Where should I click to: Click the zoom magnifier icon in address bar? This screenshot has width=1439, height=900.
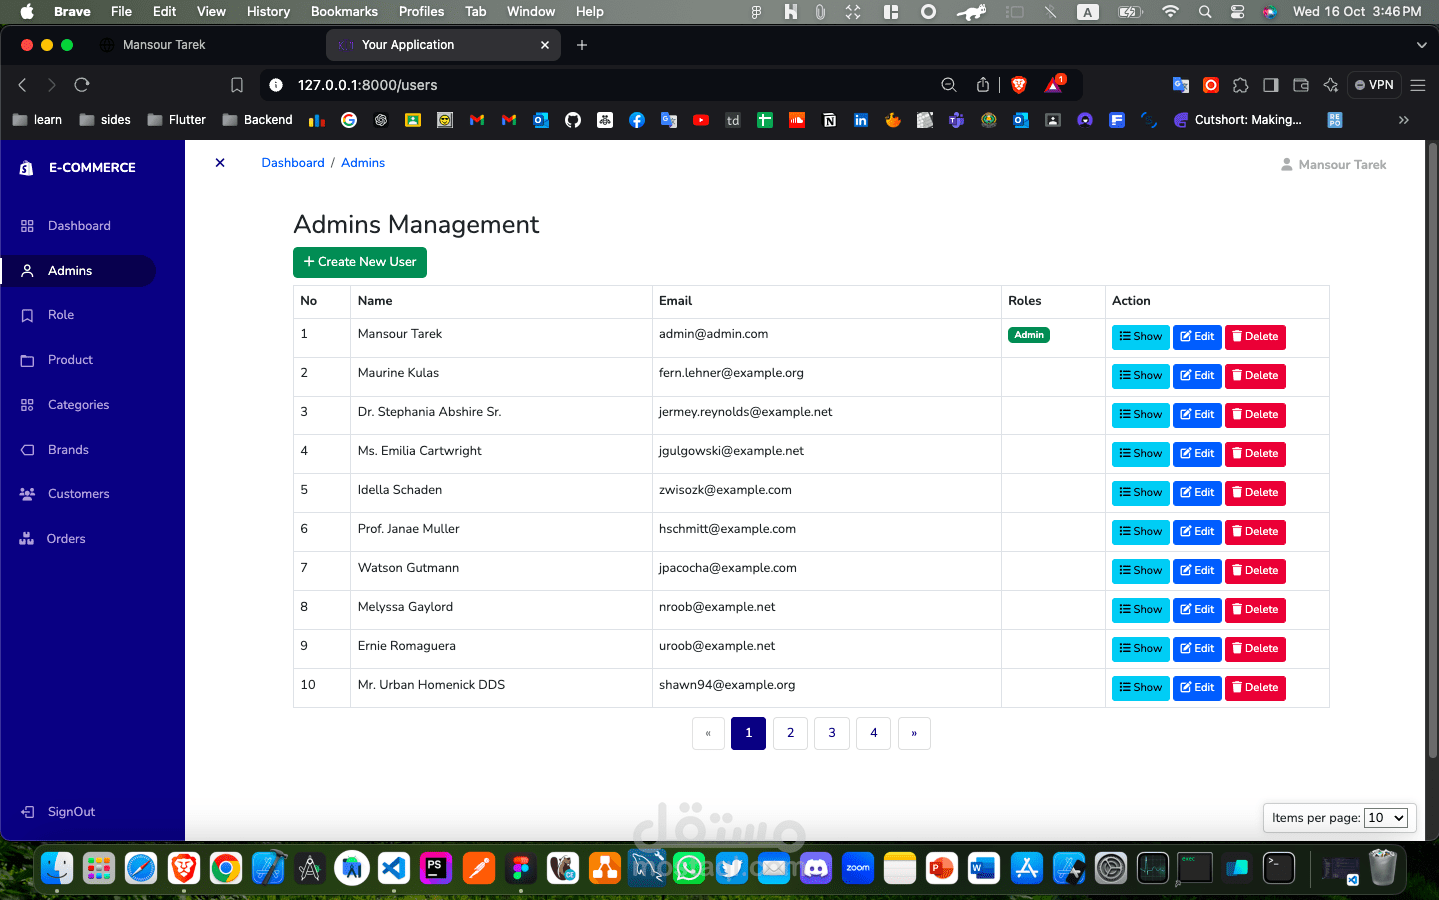949,85
